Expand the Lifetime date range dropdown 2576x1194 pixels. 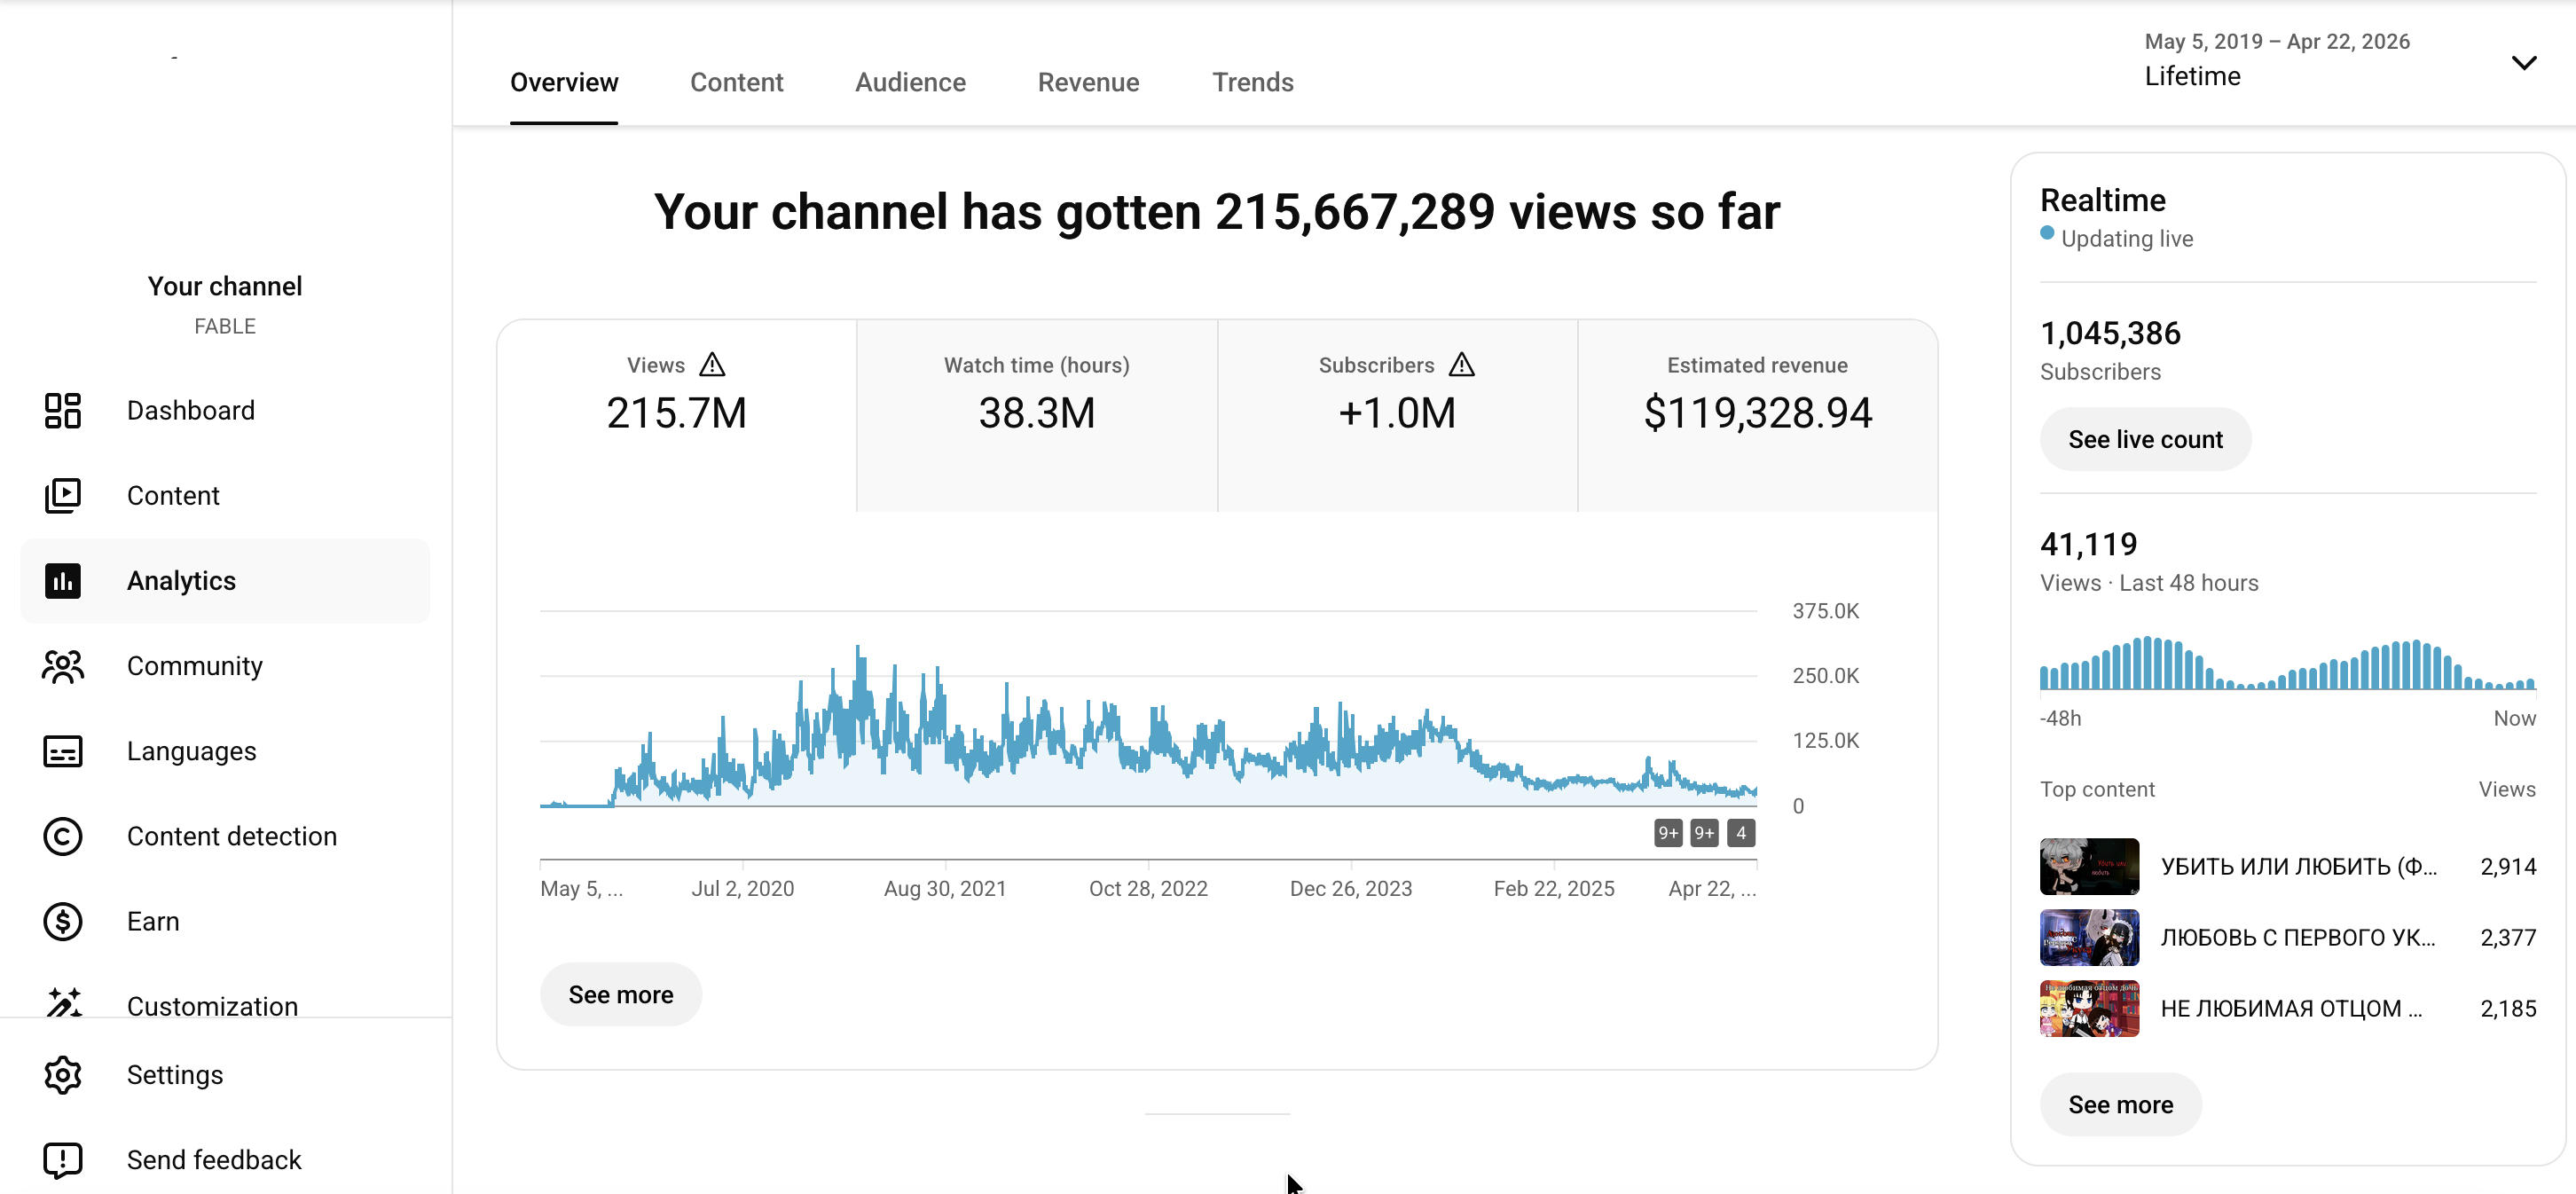tap(2523, 63)
